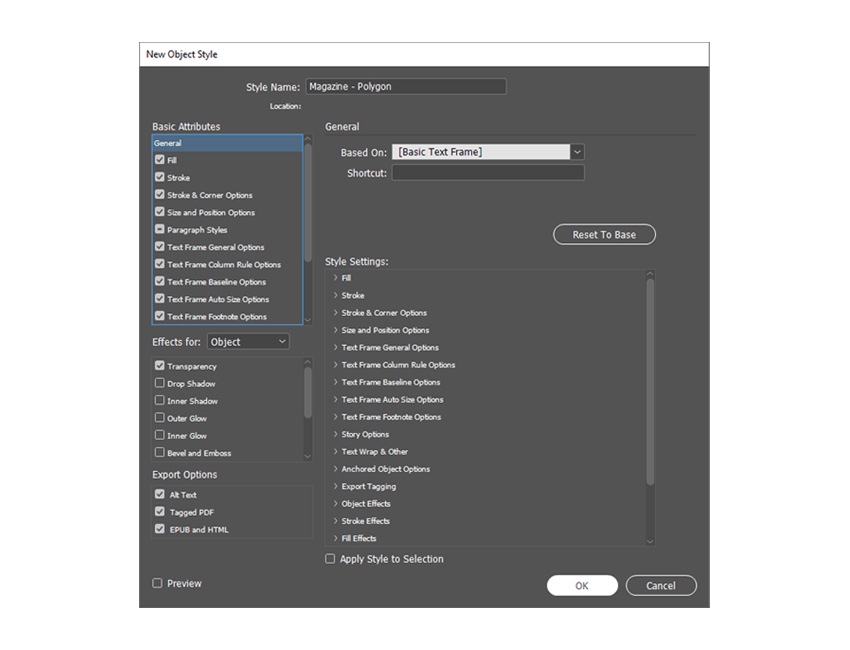850x650 pixels.
Task: Toggle Text Frame Footnote Options checkbox
Action: (159, 316)
